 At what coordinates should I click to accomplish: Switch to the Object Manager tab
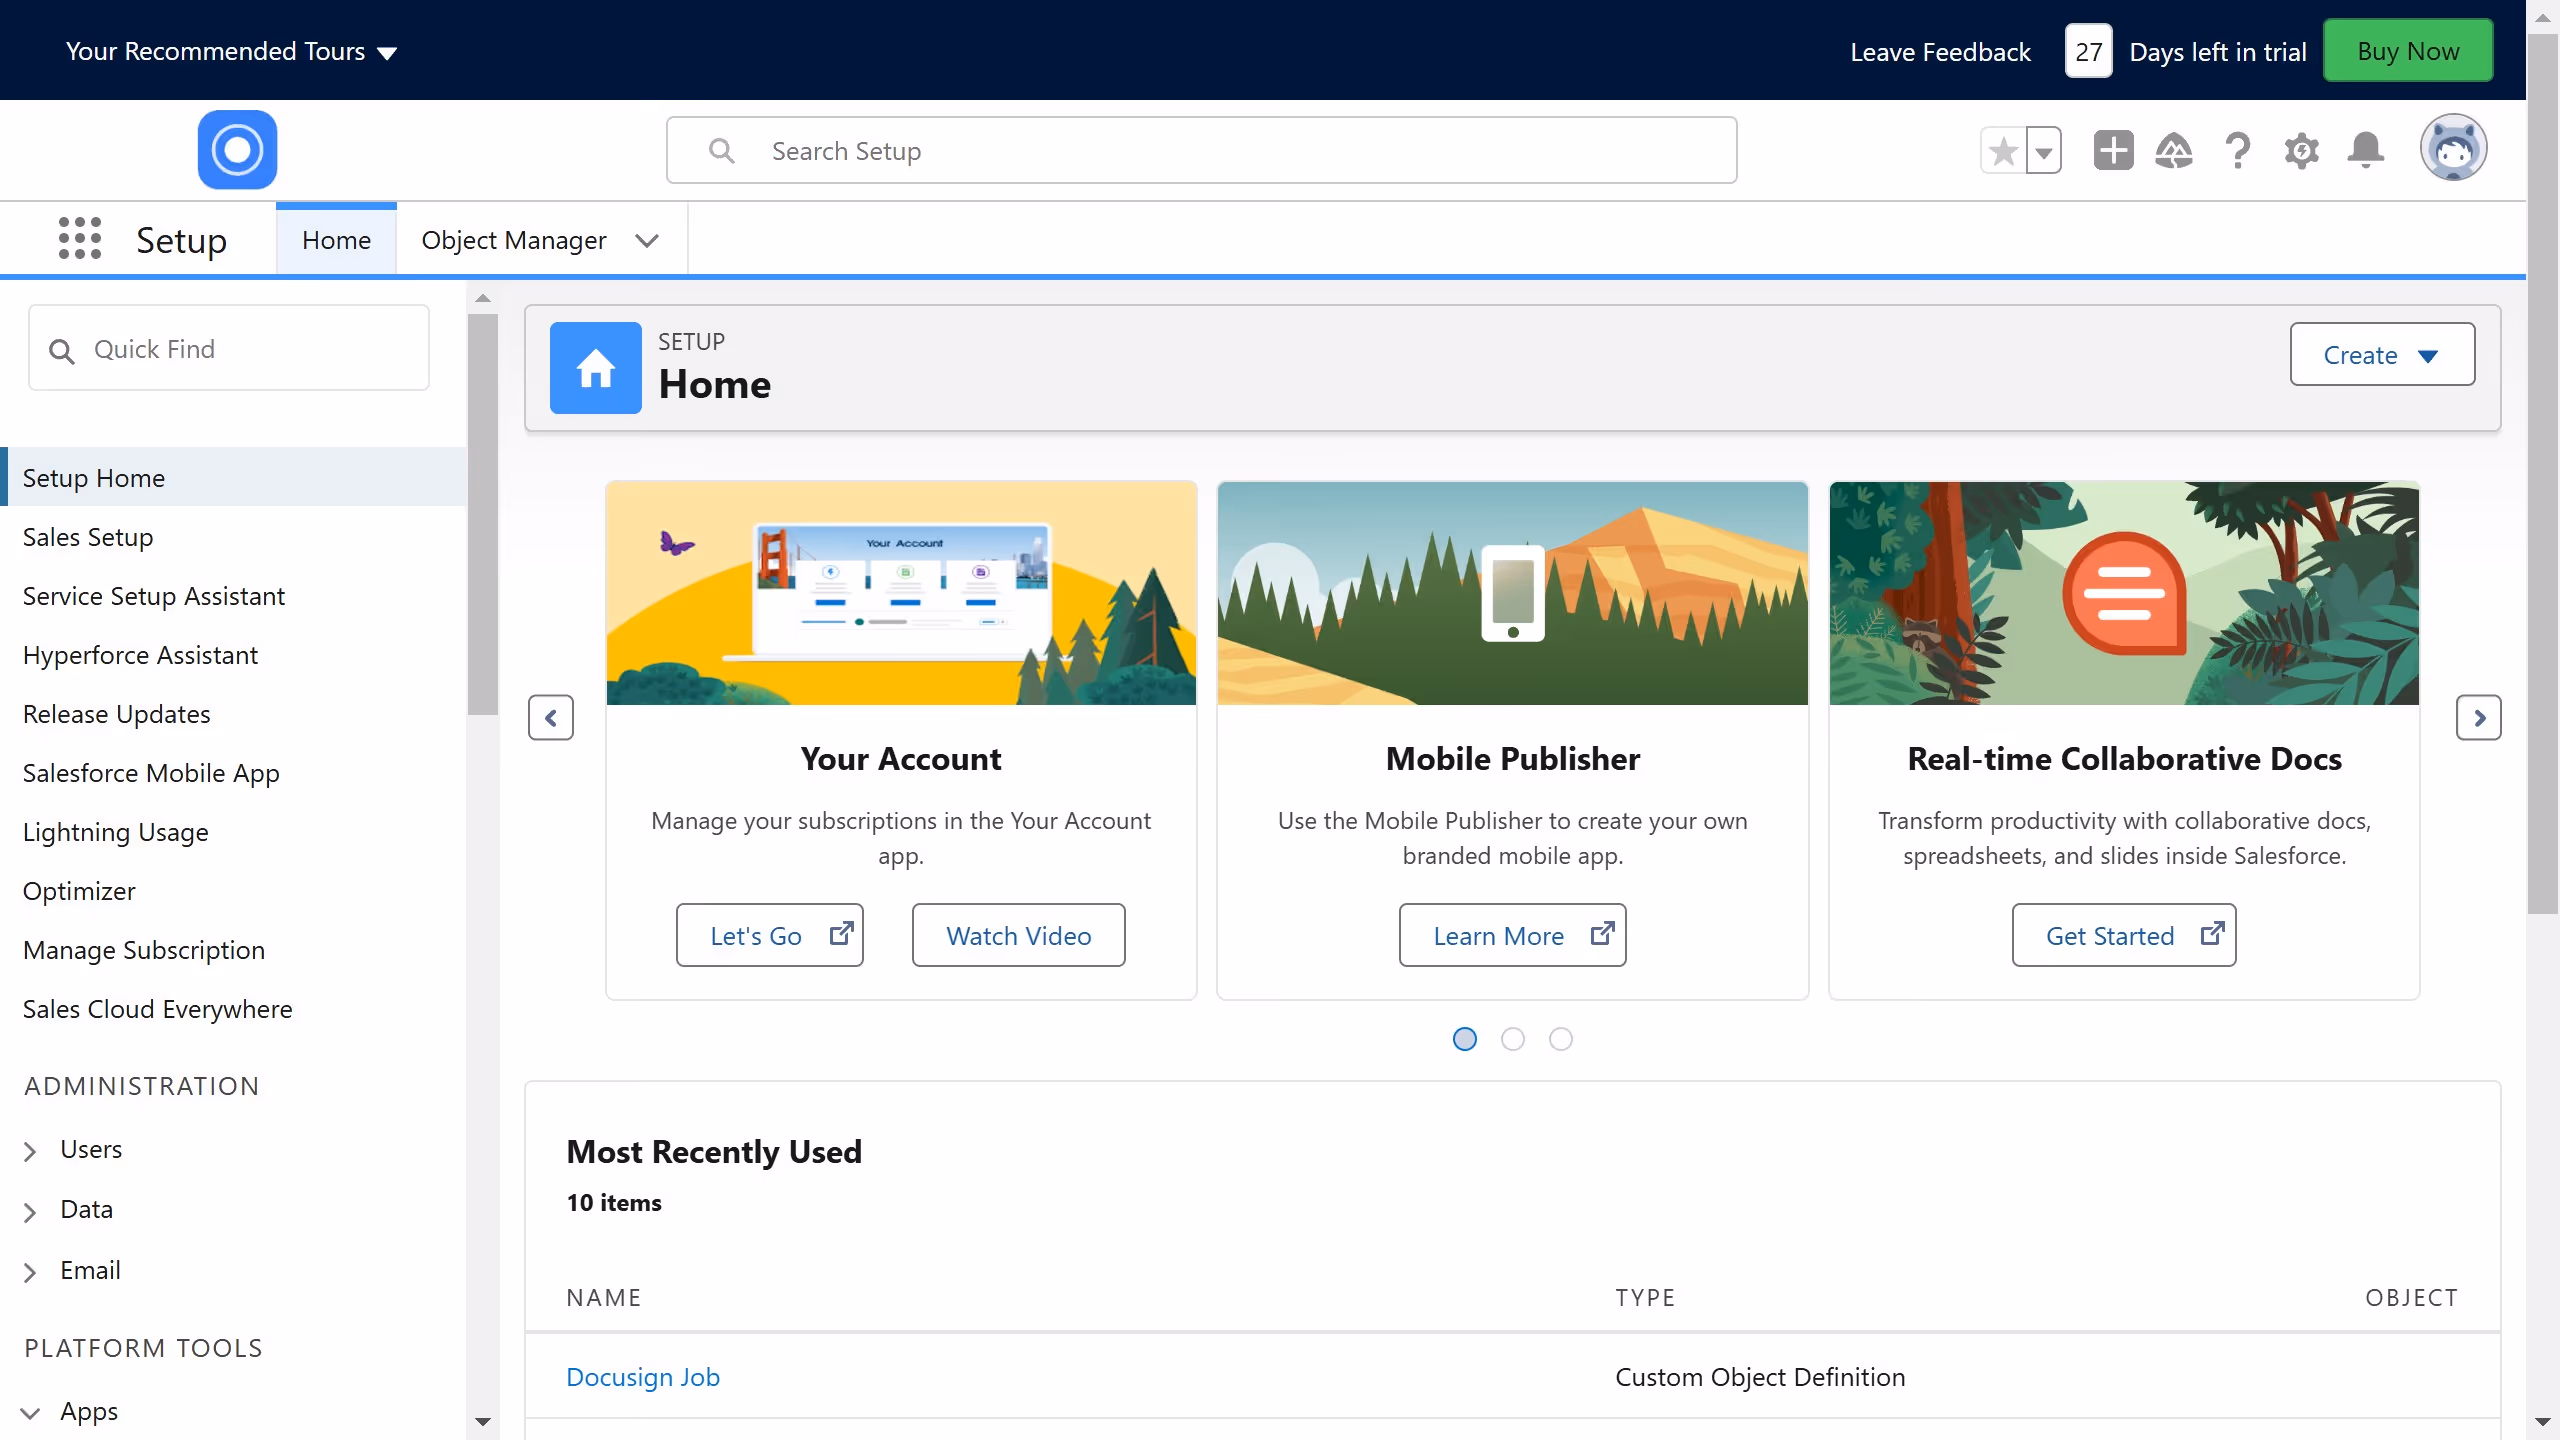513,240
